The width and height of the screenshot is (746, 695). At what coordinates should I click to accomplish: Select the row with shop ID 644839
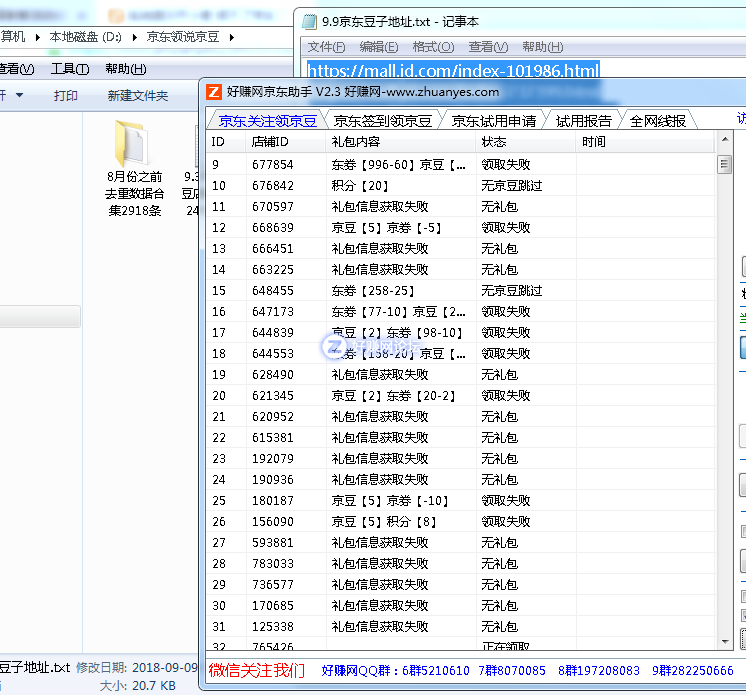pos(461,333)
